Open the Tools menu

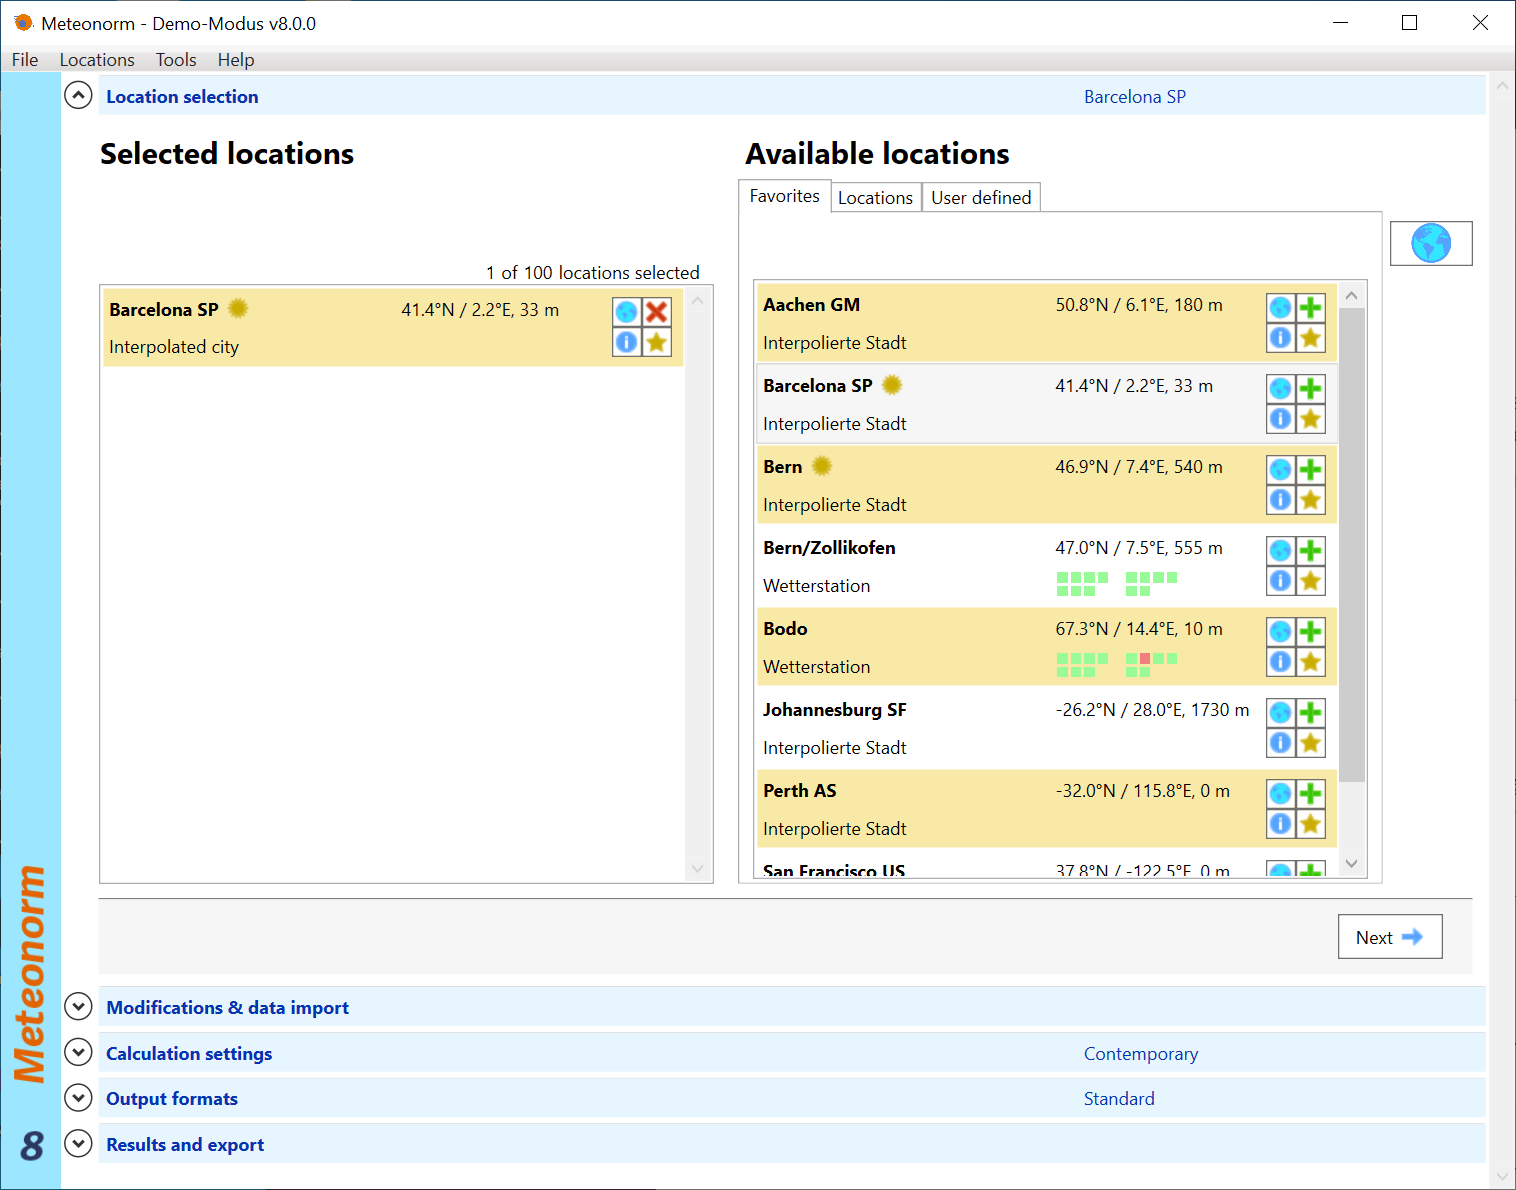pyautogui.click(x=176, y=60)
